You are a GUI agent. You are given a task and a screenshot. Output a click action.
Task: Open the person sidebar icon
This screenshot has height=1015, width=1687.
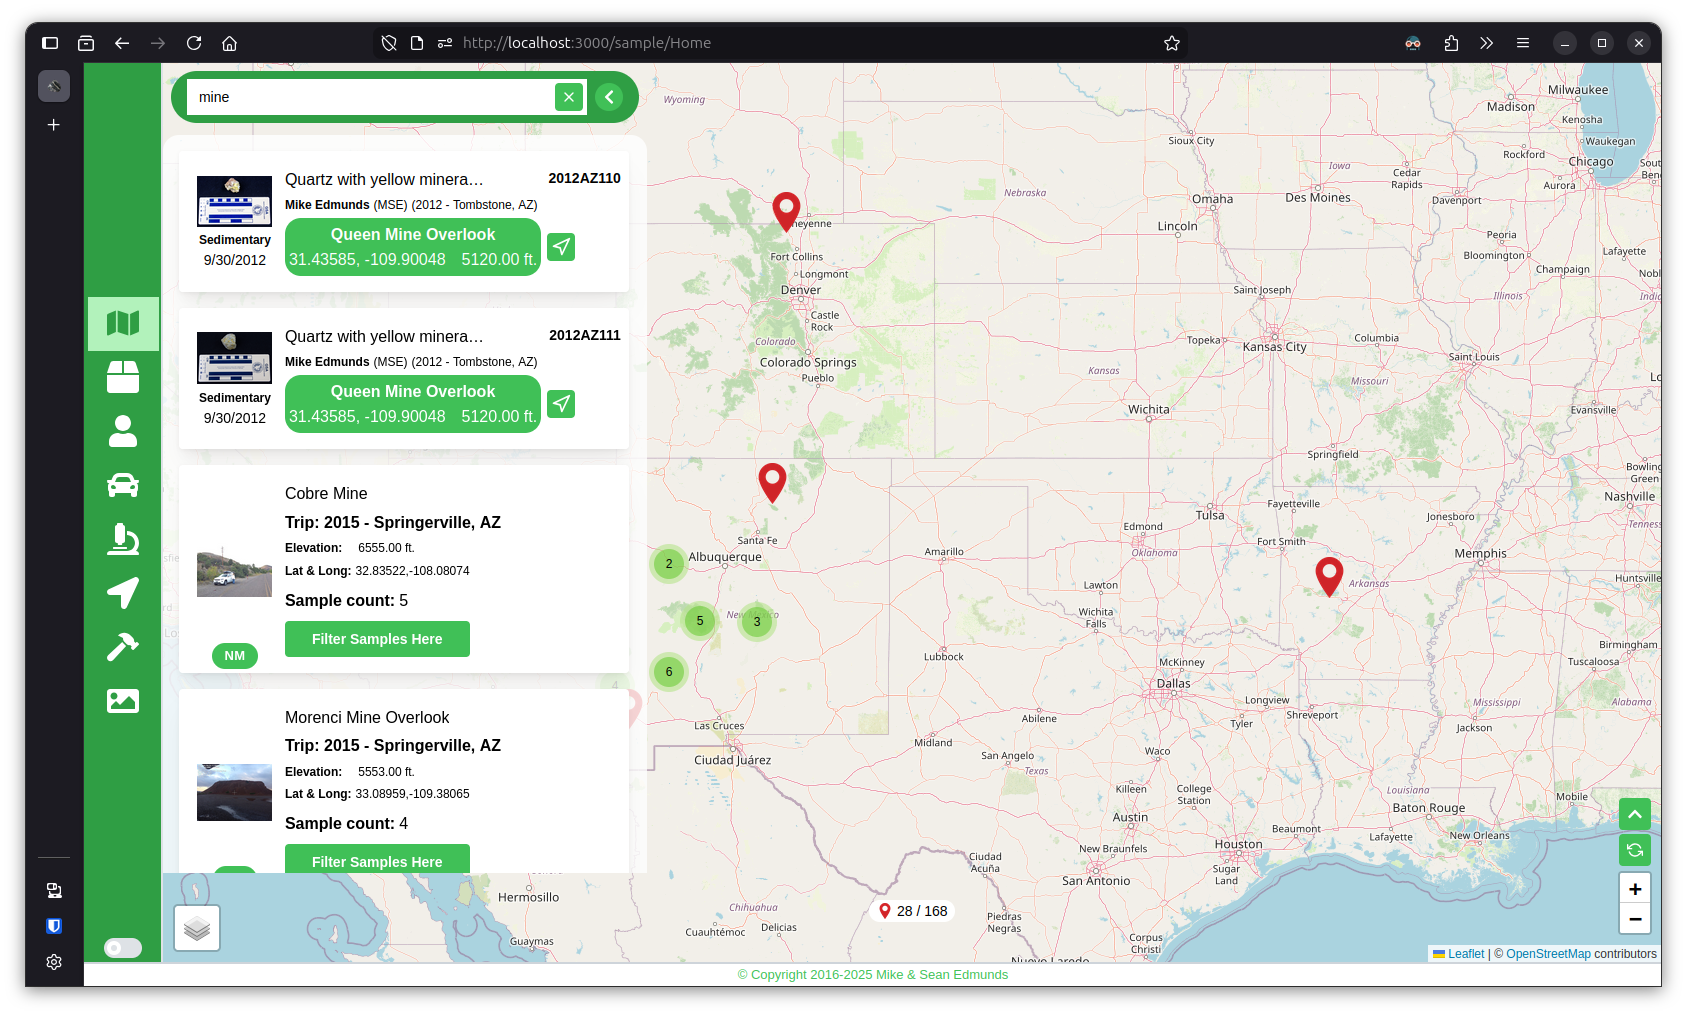pyautogui.click(x=123, y=431)
